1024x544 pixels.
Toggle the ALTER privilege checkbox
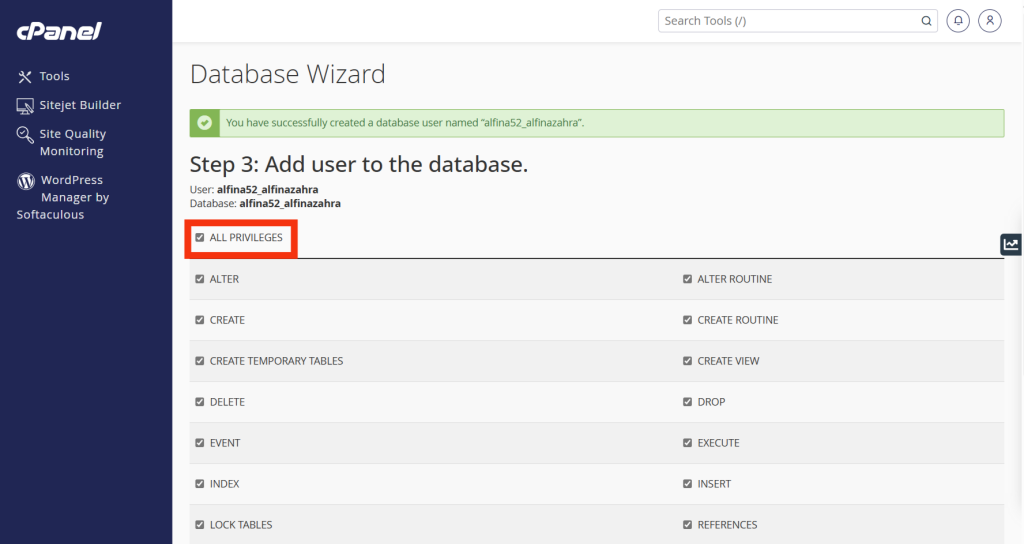pos(200,279)
